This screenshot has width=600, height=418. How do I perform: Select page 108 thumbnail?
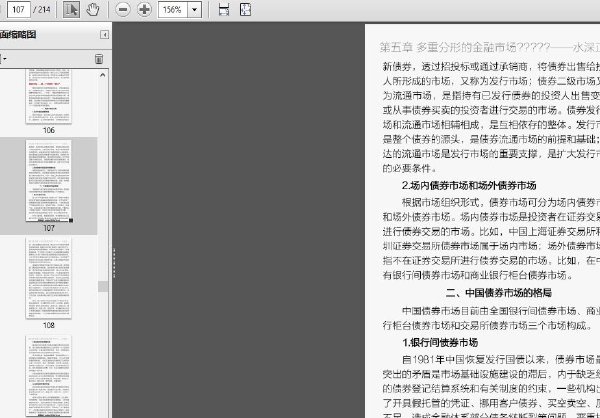(x=49, y=278)
